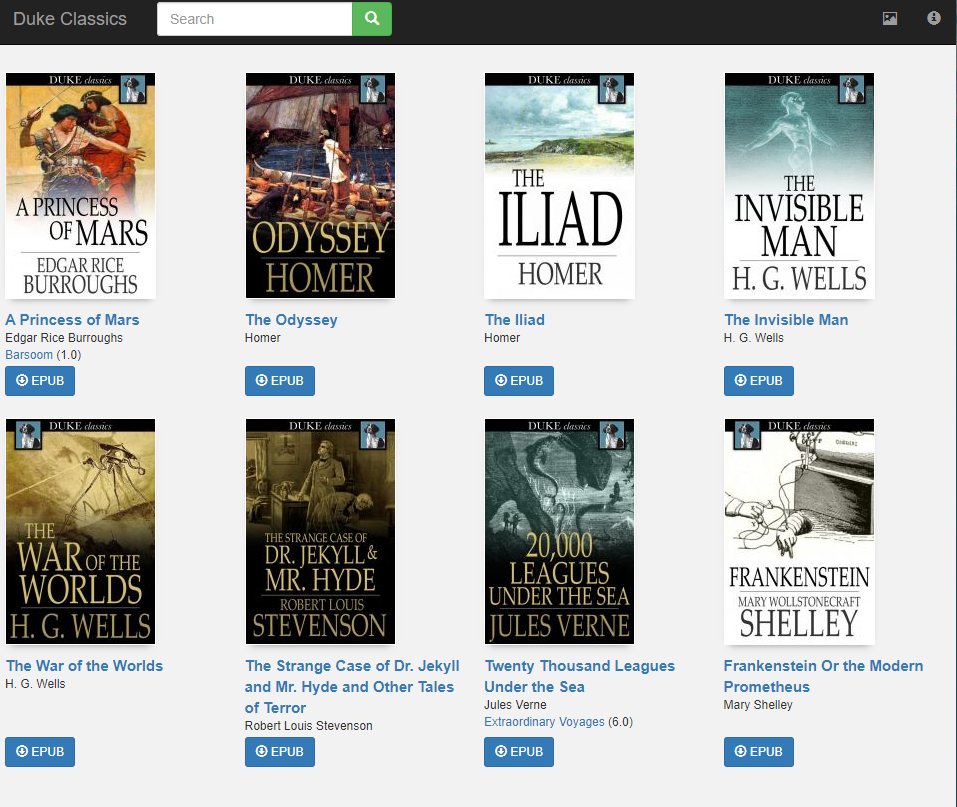Open the Frankenstein cover thumbnail
The image size is (957, 807).
tap(800, 532)
